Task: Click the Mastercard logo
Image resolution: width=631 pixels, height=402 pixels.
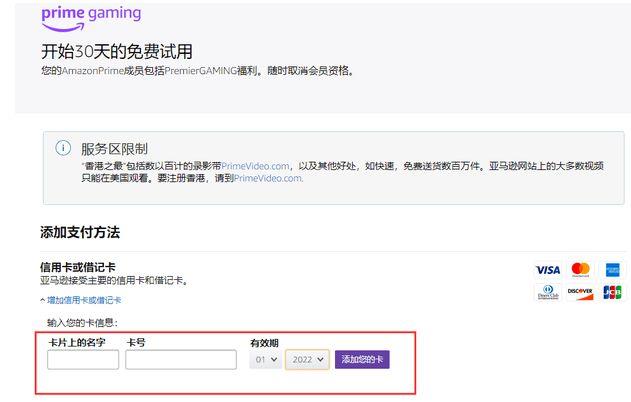Action: coord(580,270)
